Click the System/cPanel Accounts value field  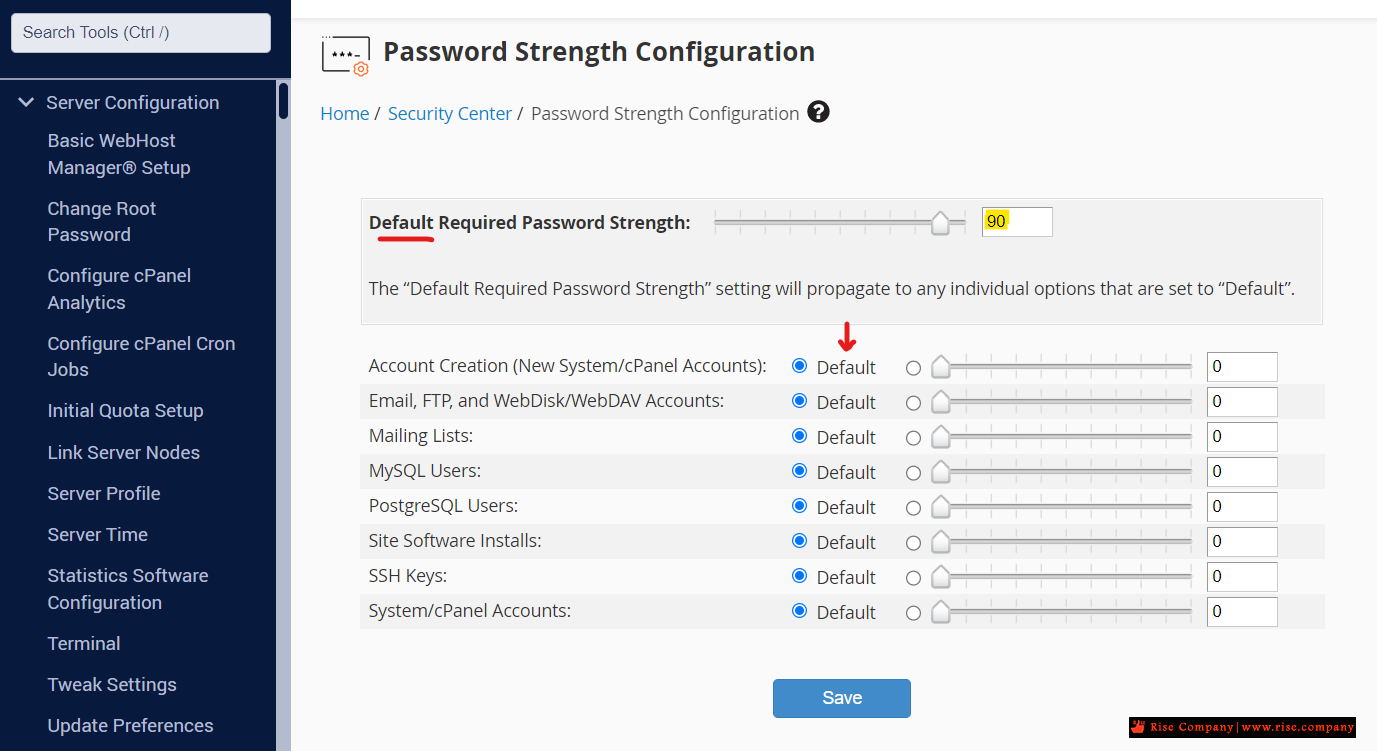1241,612
